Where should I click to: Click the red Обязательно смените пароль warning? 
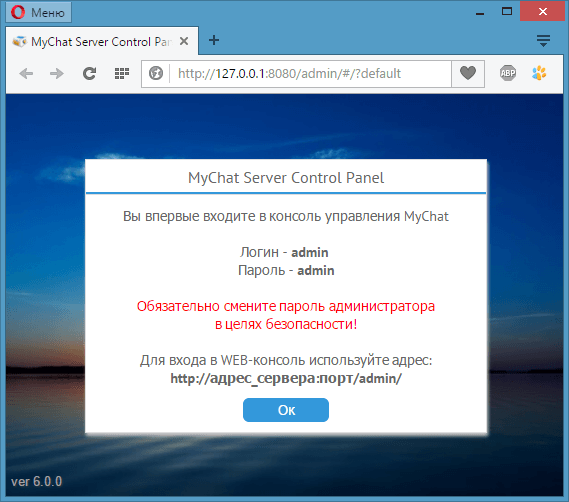tap(286, 315)
